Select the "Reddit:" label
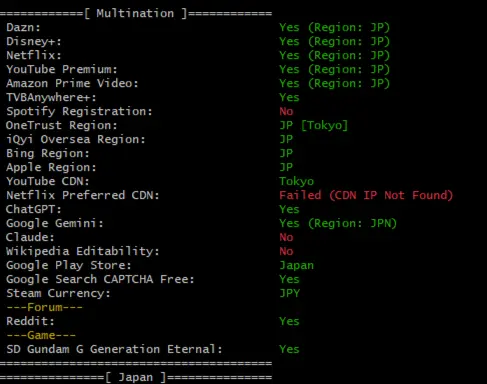 tap(30, 321)
